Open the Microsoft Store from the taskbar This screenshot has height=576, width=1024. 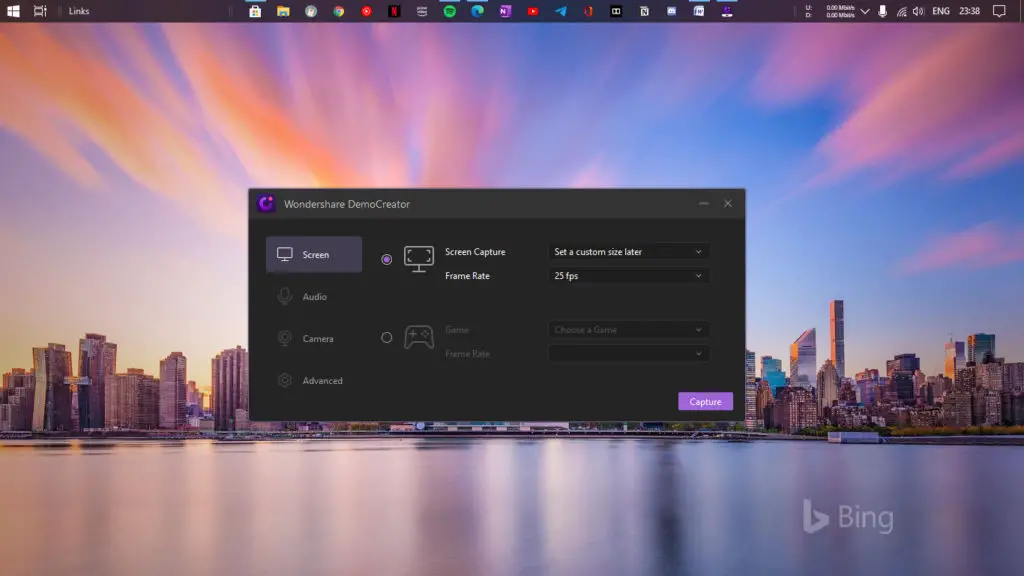(255, 11)
